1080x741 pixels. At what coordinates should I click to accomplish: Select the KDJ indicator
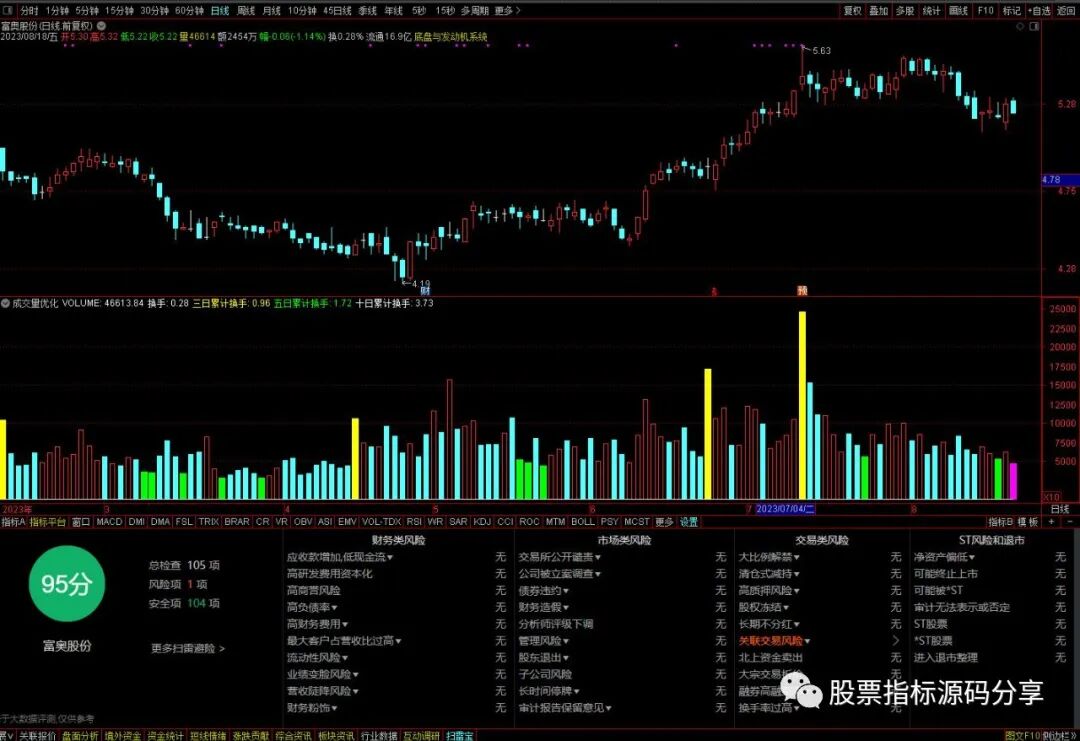click(x=482, y=522)
